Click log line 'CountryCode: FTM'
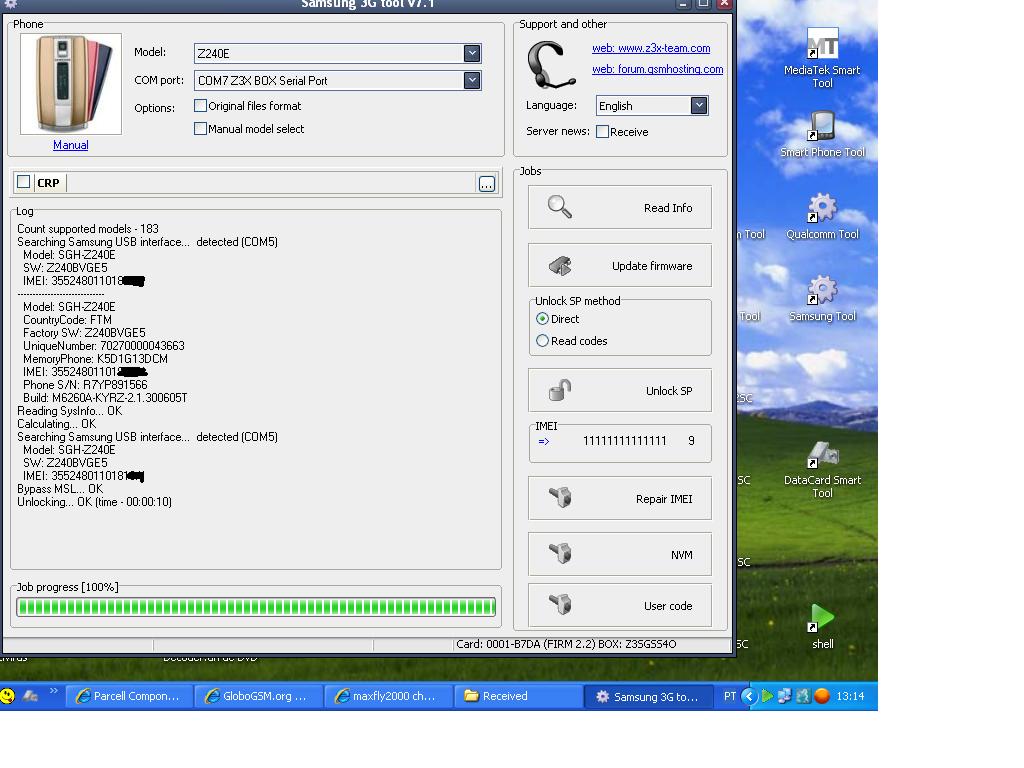The image size is (1024, 768). pos(67,319)
